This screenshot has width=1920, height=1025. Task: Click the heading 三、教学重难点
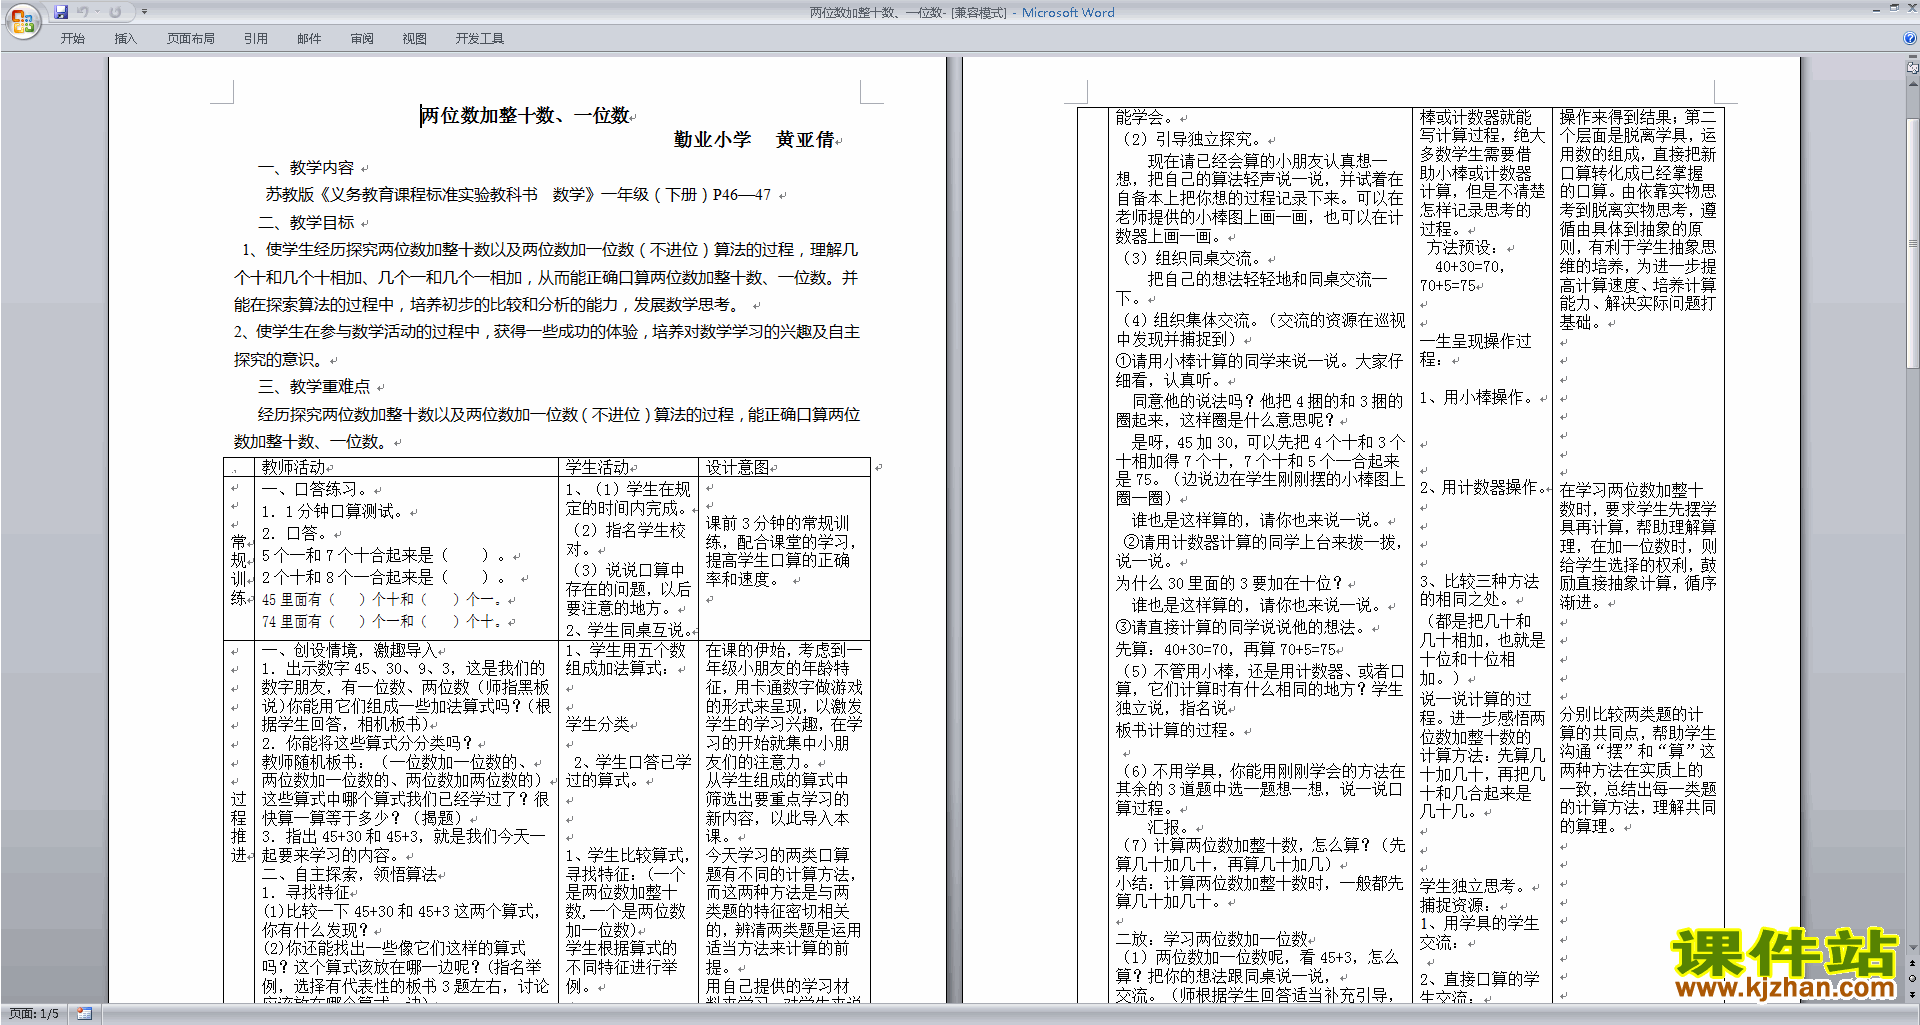pyautogui.click(x=314, y=387)
